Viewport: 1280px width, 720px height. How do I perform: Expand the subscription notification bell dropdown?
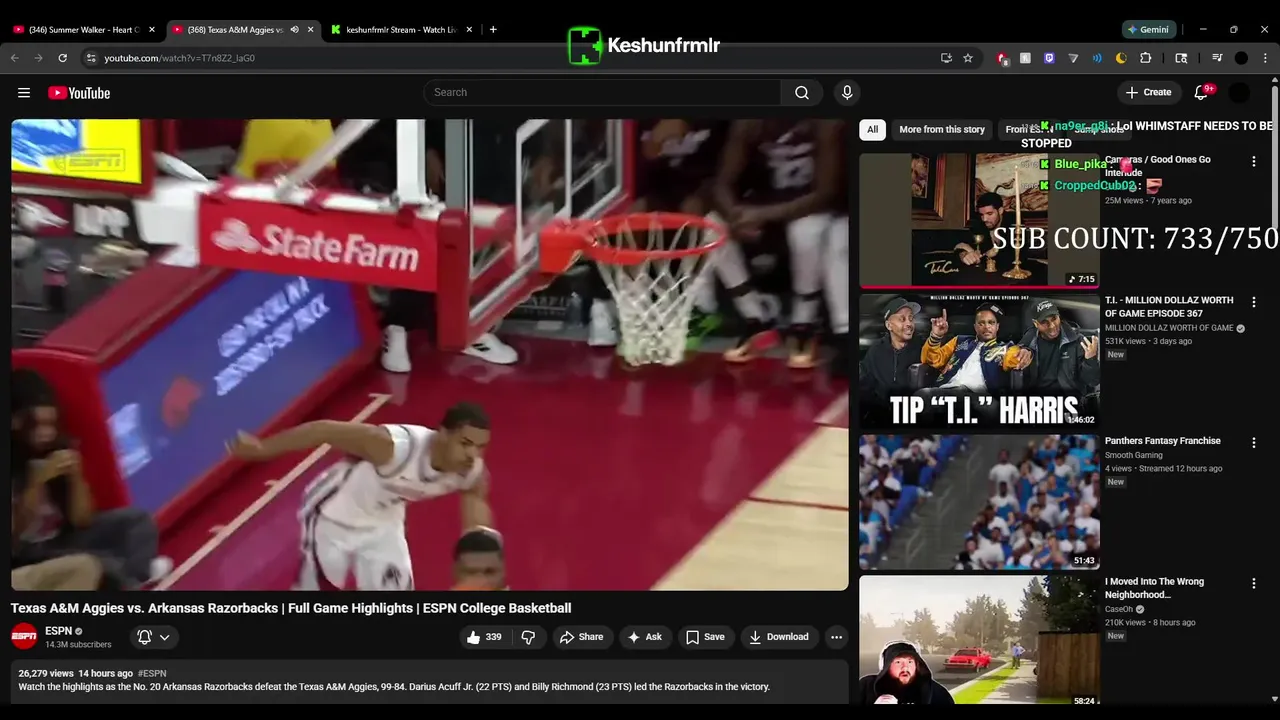click(x=153, y=637)
